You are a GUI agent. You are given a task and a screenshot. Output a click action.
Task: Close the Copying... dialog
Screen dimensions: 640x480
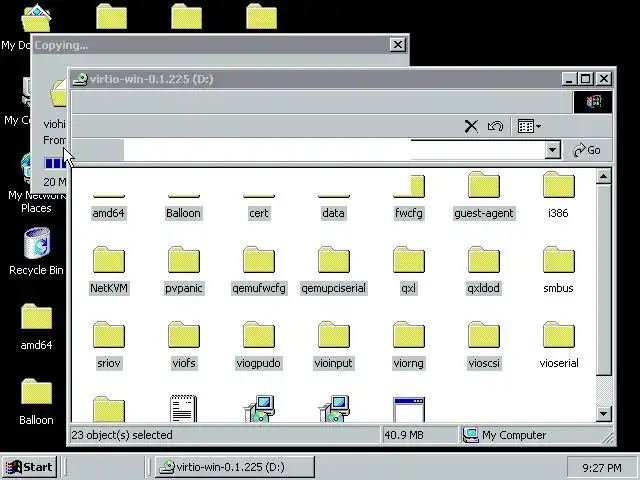[398, 44]
